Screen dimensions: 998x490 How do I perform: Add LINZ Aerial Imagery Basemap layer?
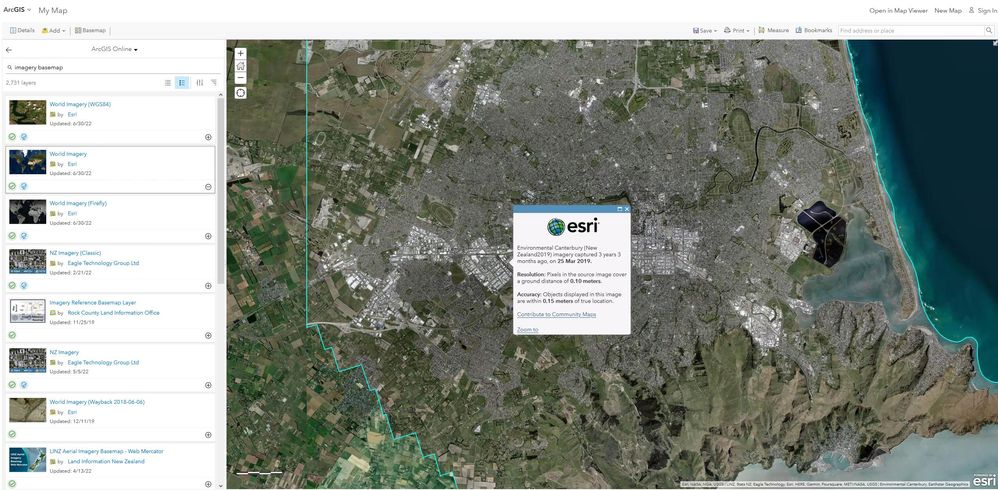tap(208, 484)
